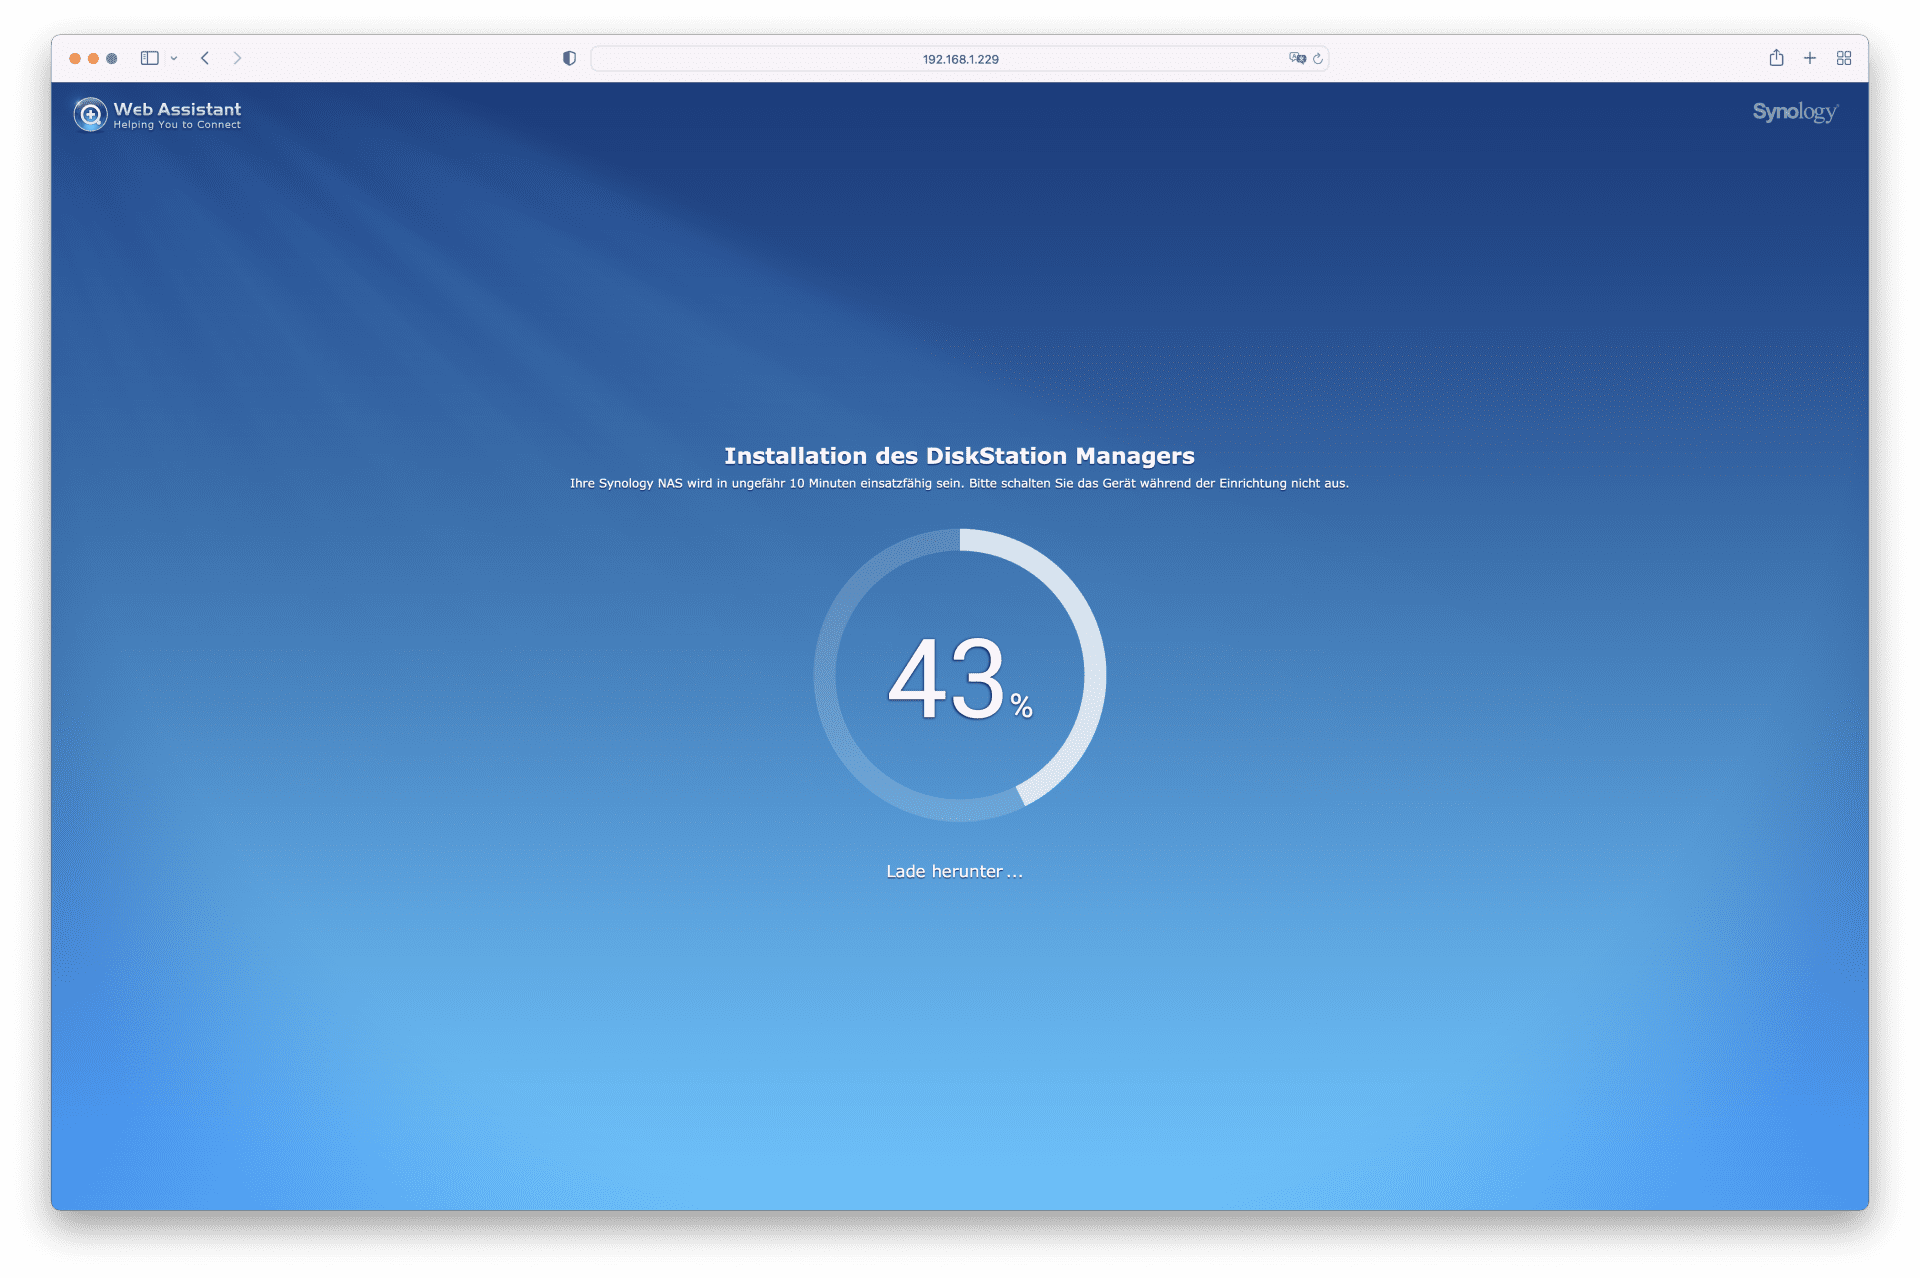Click the third window control button
Screen dimensions: 1920x1278
(112, 58)
